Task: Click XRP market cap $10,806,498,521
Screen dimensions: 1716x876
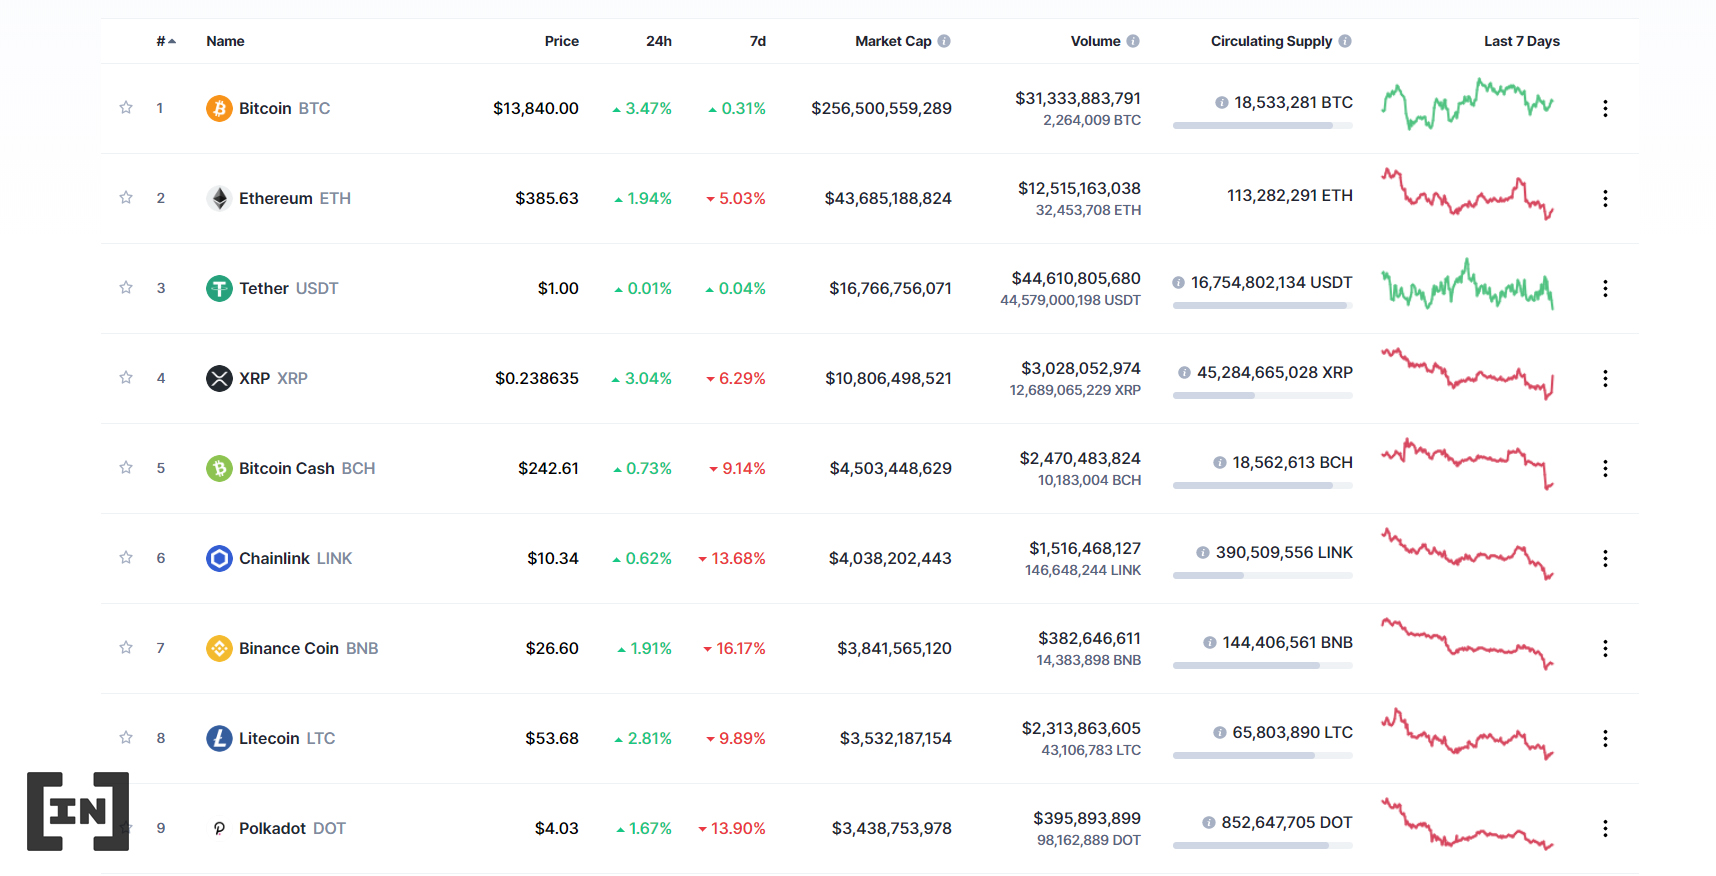Action: pos(888,378)
